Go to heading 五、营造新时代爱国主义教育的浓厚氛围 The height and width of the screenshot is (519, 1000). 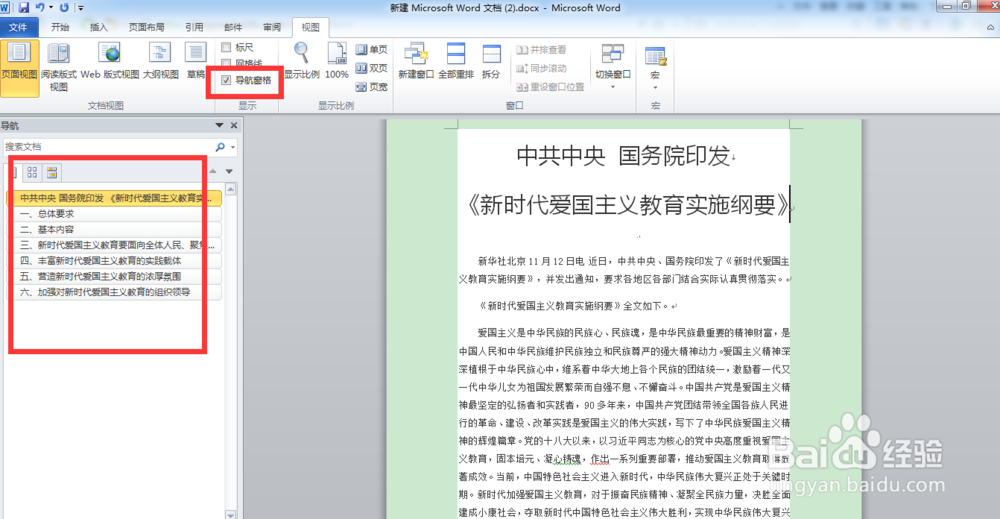coord(115,276)
